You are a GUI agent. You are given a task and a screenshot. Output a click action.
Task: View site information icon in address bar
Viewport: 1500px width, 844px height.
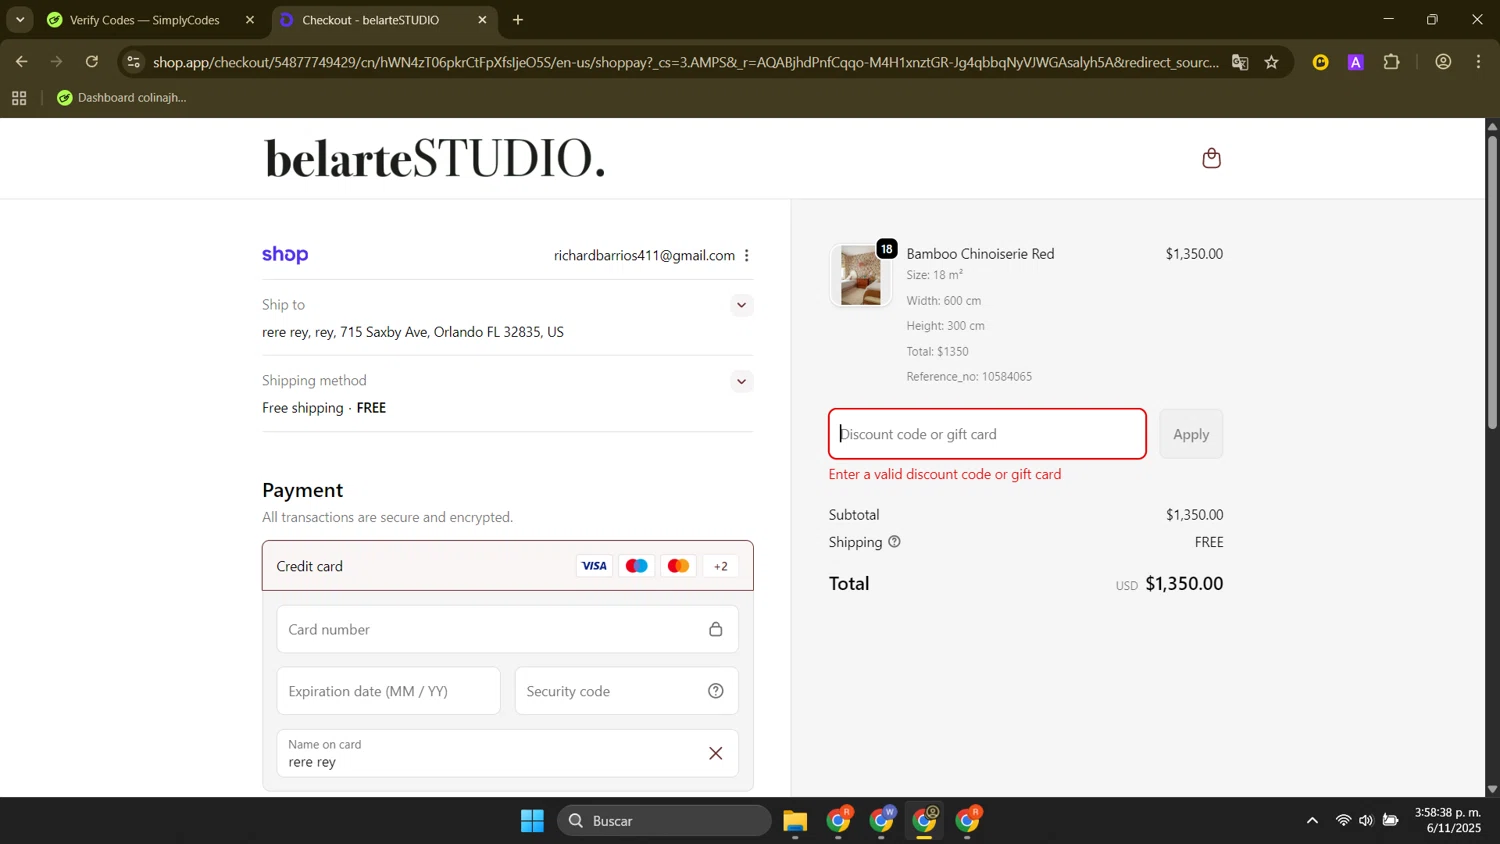pos(133,62)
